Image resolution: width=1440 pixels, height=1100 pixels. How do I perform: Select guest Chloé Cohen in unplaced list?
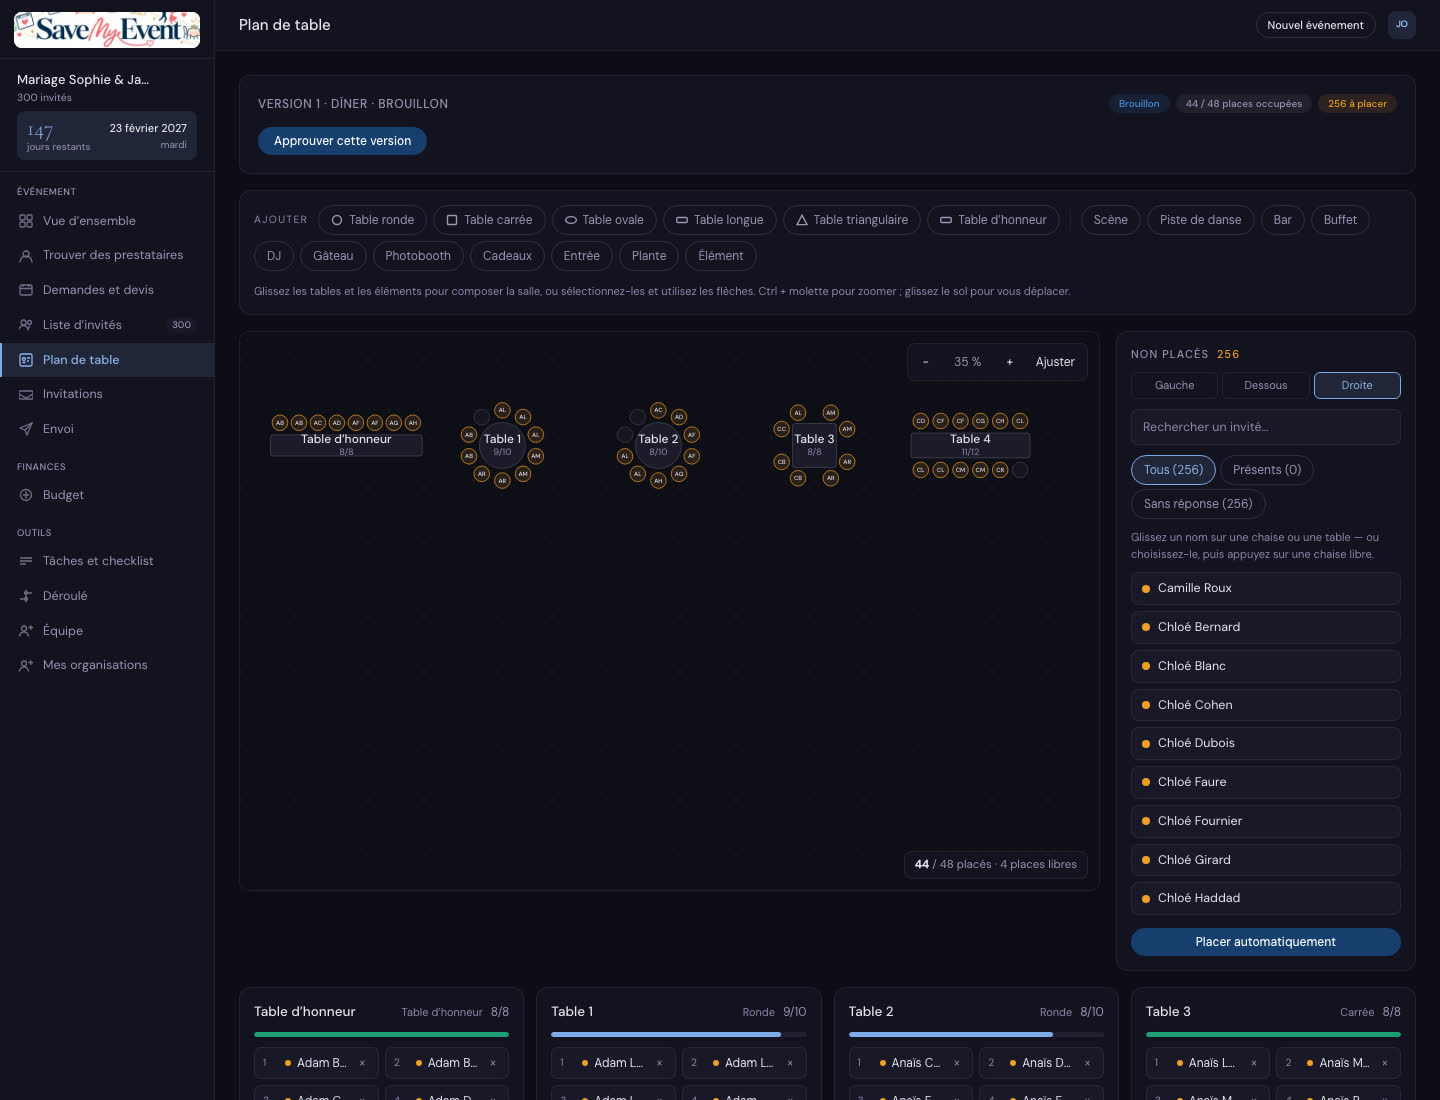pos(1265,705)
